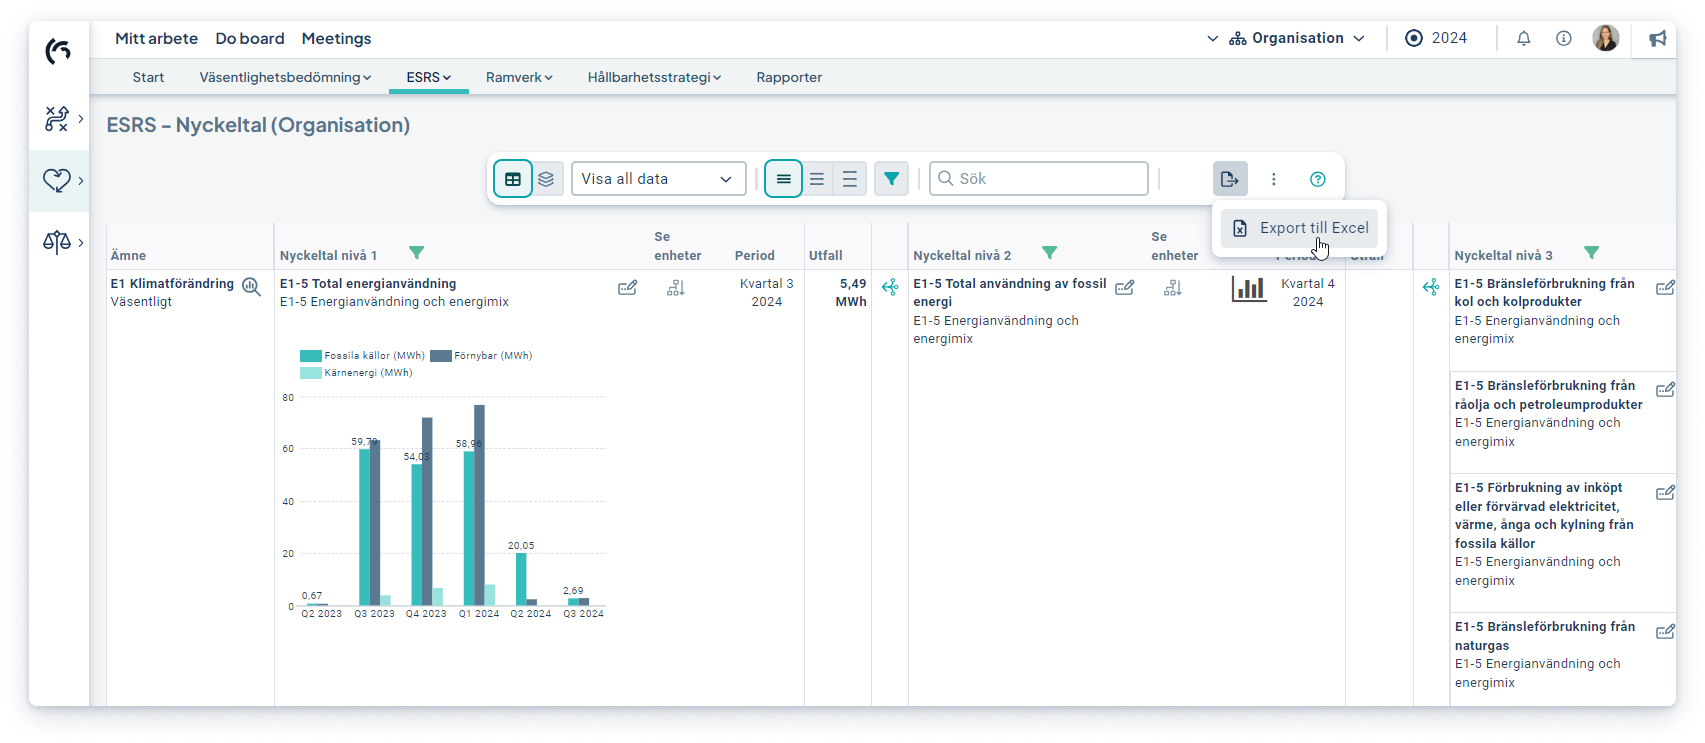Screen dimensions: 1705x743
Task: Open the app logo home icon
Action: coord(58,51)
